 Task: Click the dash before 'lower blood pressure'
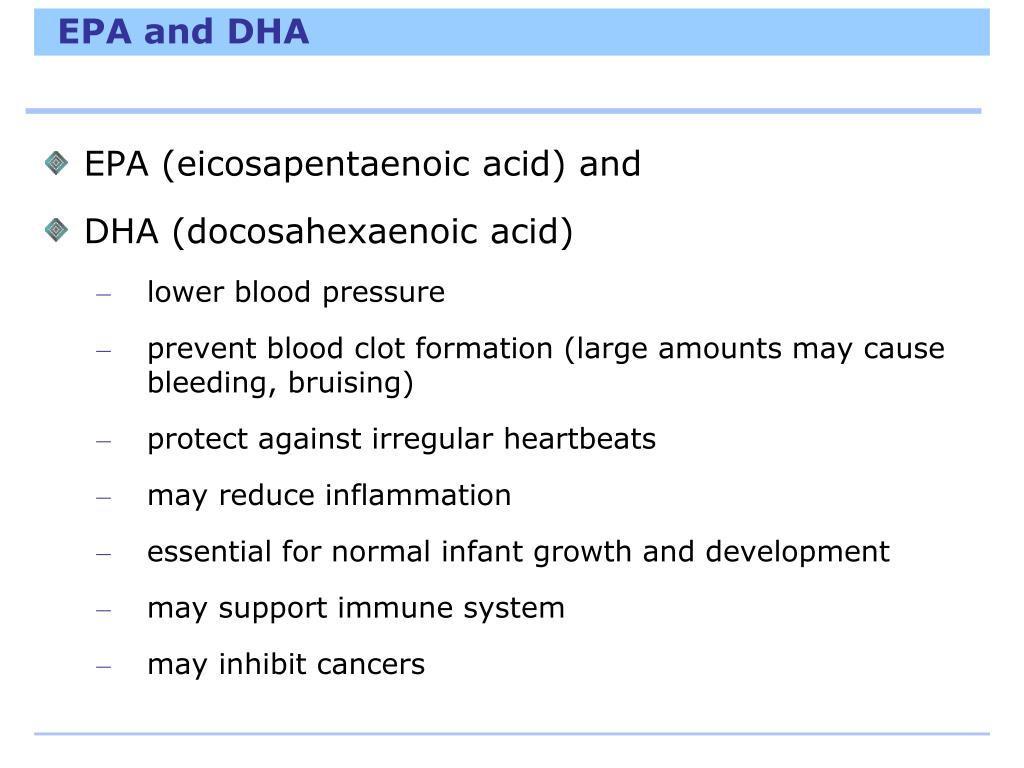(x=103, y=295)
